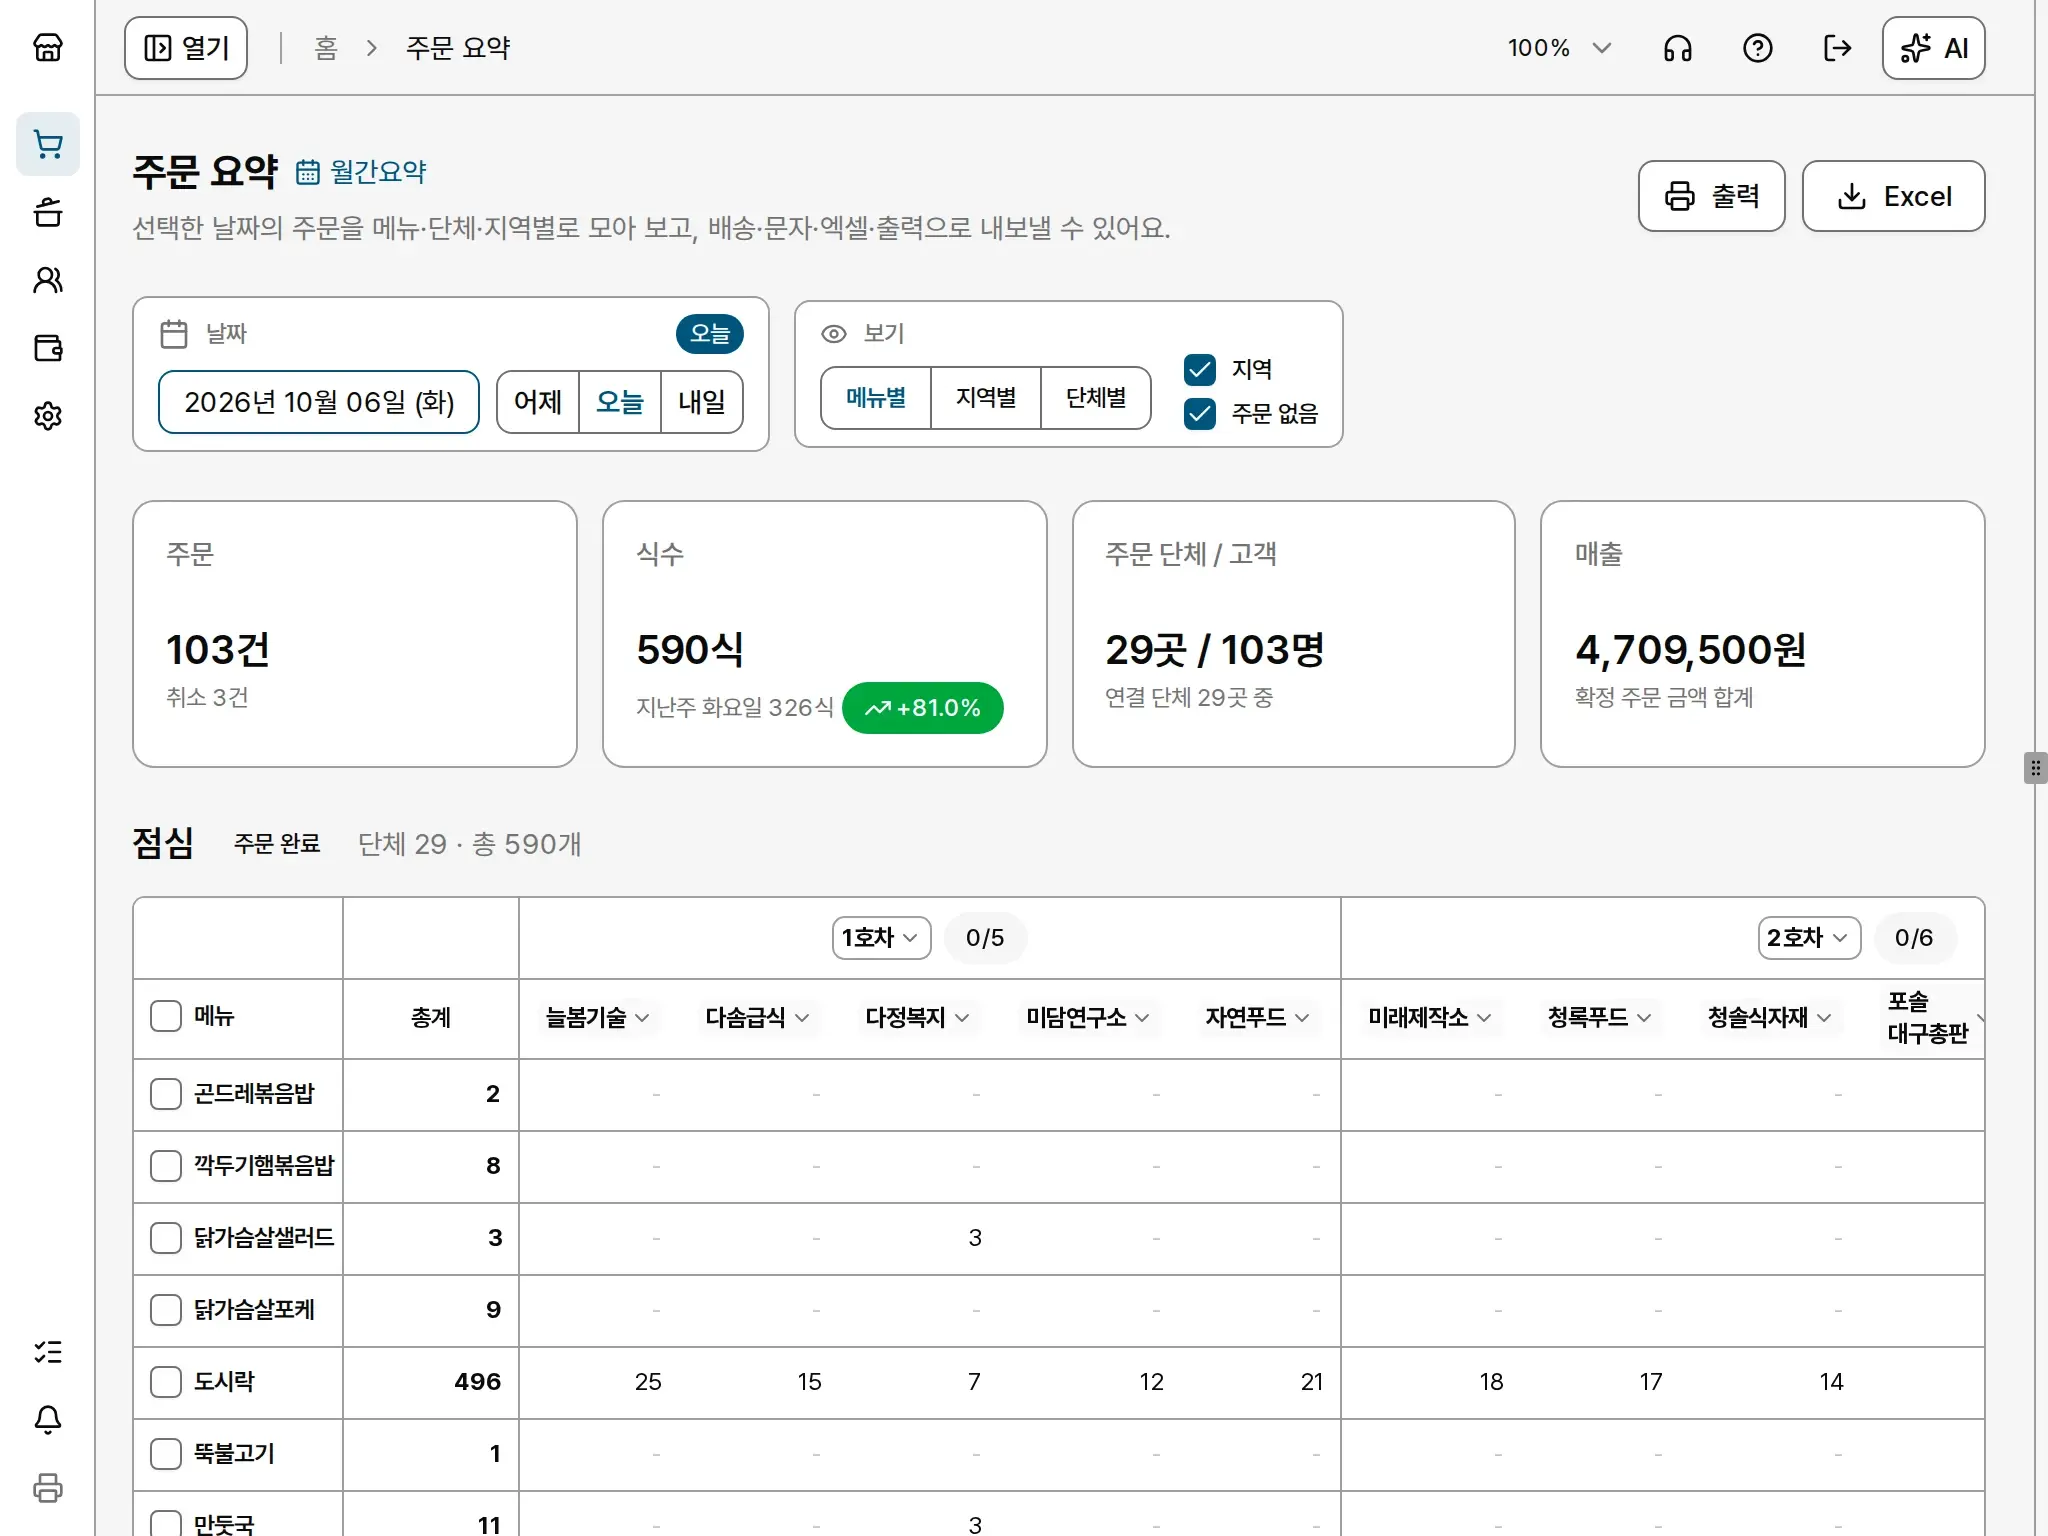Open the 2026년 10월 06일 date field
Viewport: 2048px width, 1536px height.
click(x=319, y=402)
